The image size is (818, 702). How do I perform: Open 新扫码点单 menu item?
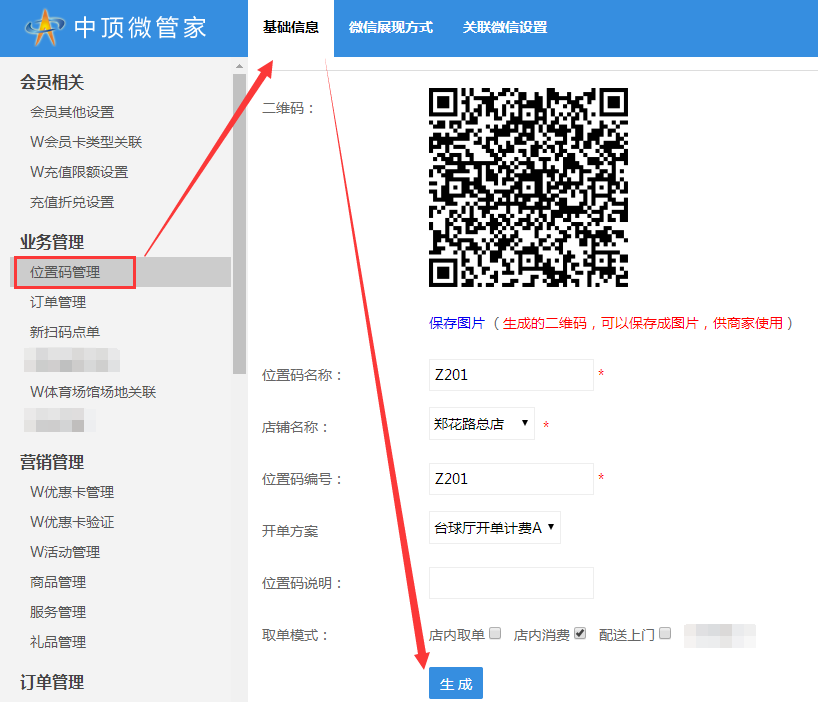point(65,332)
